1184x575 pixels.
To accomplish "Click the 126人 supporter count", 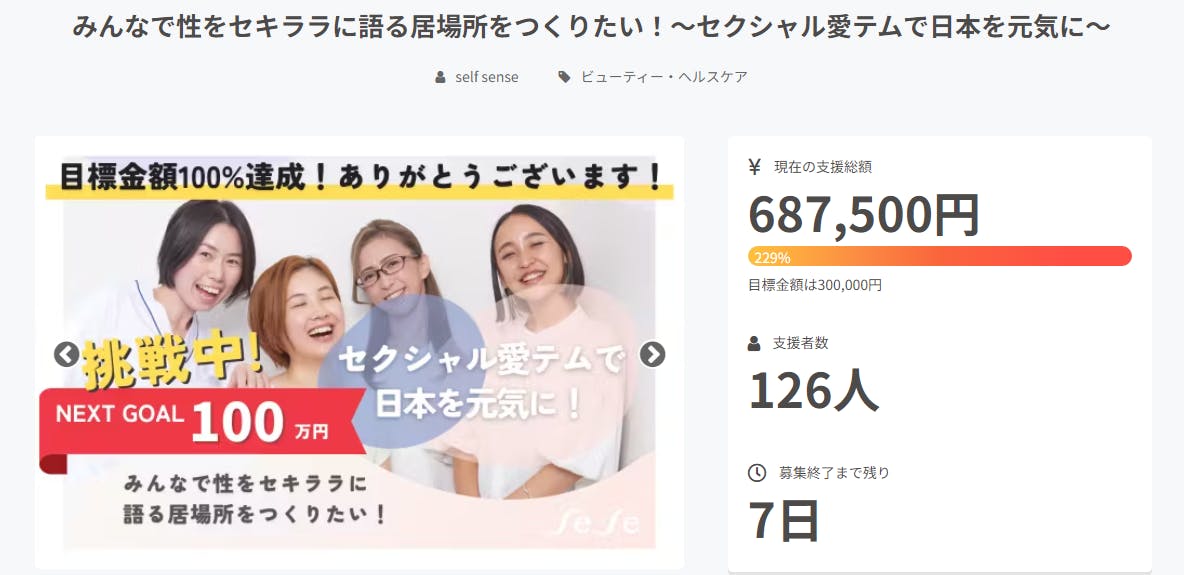I will click(813, 391).
